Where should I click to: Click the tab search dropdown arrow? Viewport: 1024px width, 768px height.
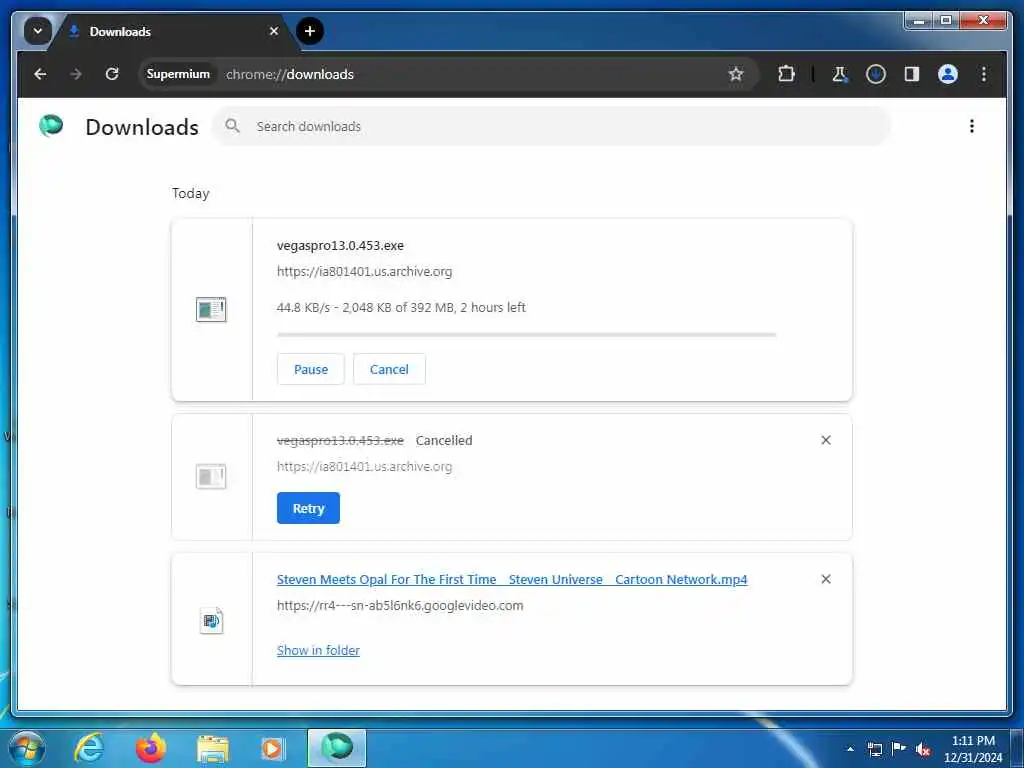[38, 31]
